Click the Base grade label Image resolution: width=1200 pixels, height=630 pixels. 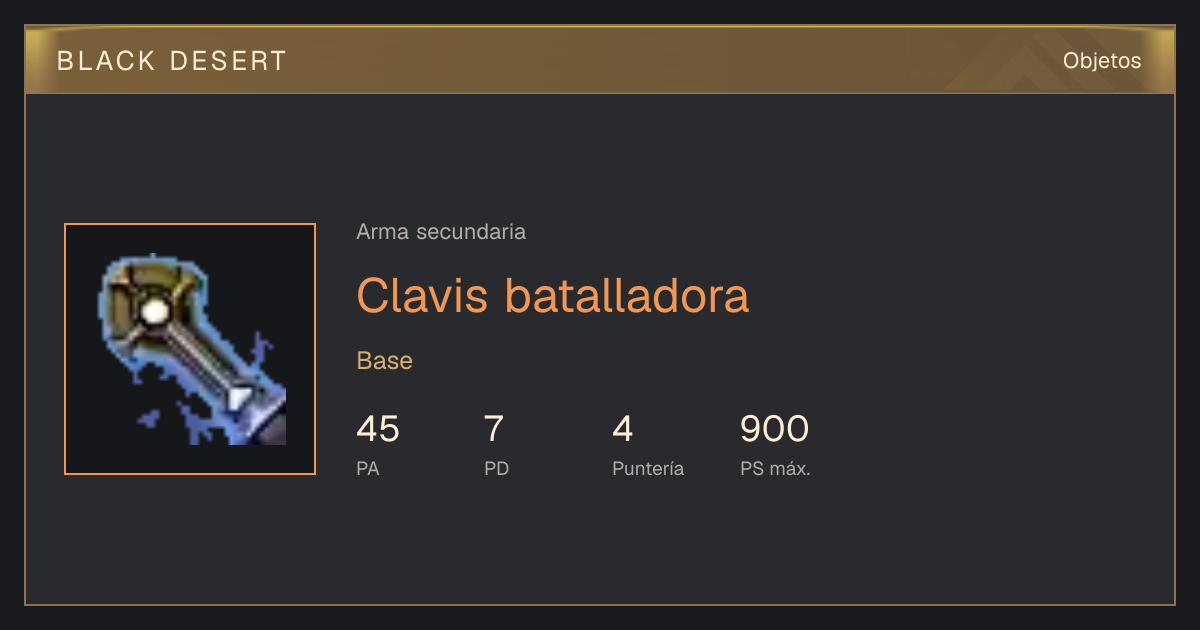tap(385, 361)
